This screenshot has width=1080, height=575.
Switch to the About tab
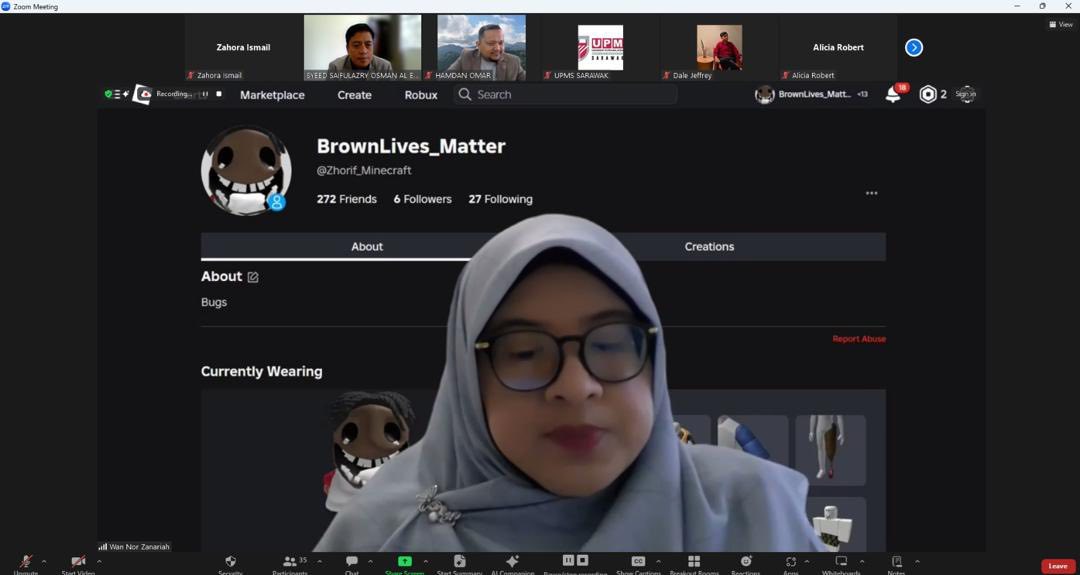click(x=367, y=247)
